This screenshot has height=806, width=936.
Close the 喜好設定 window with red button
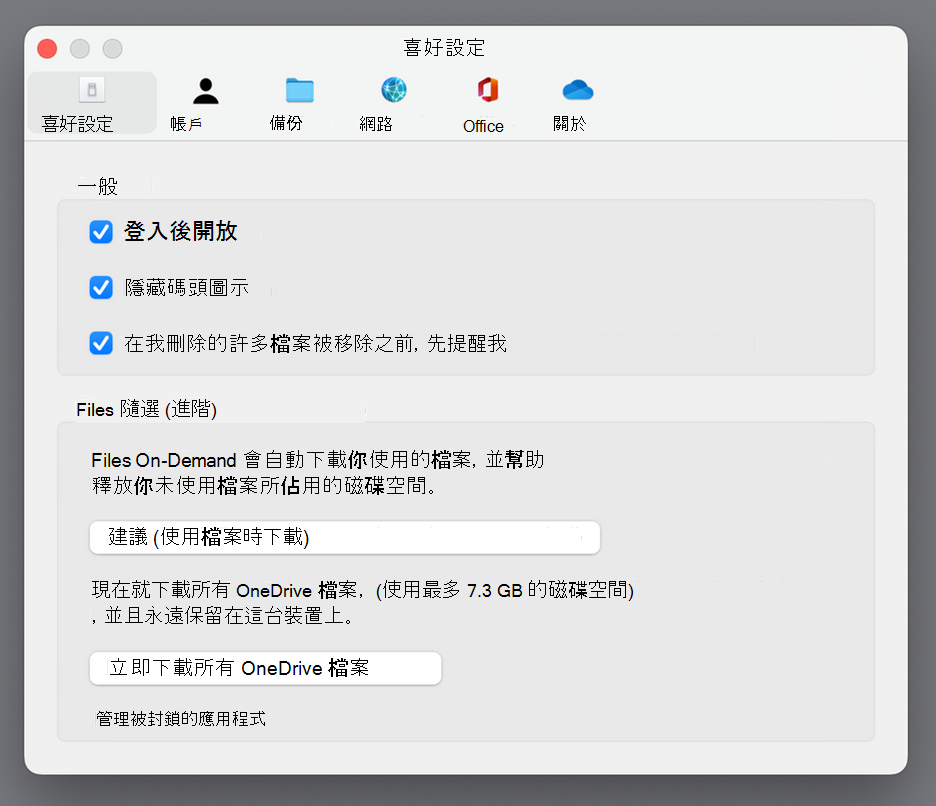pos(47,48)
